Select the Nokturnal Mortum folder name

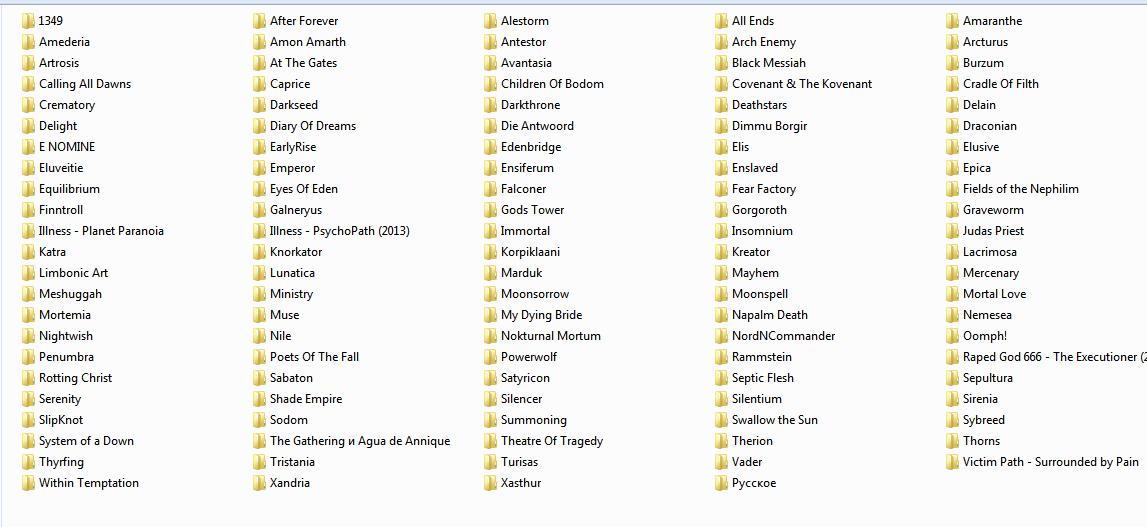click(x=551, y=336)
